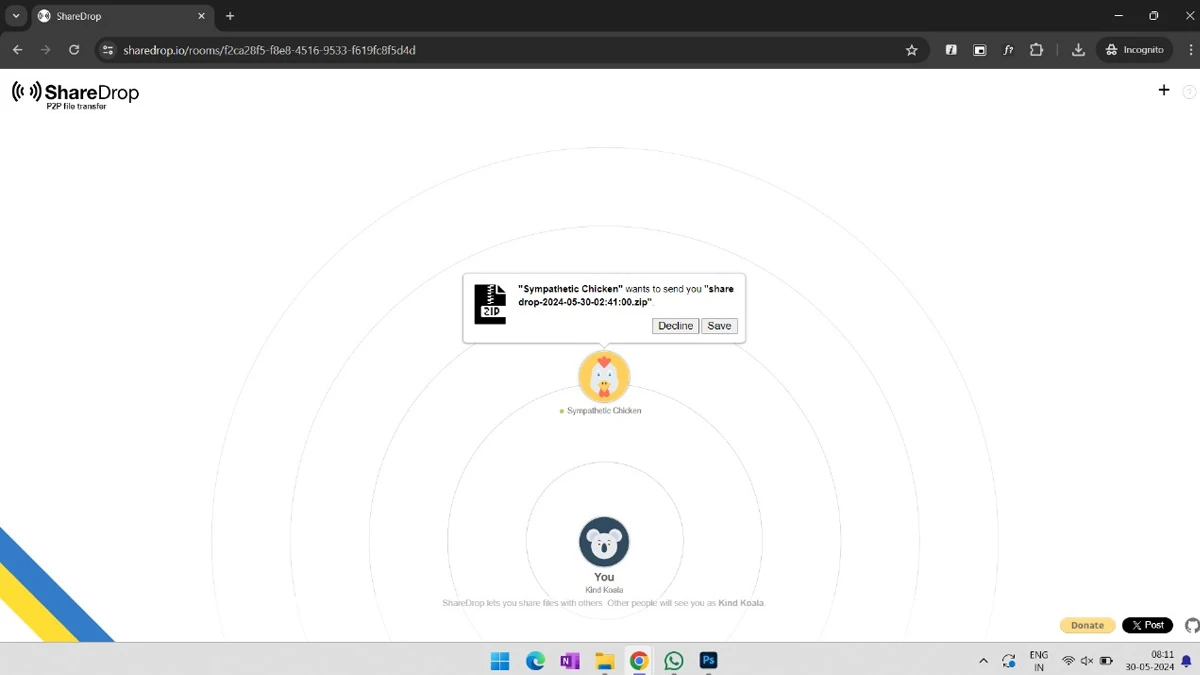Click the sync icon in the system tray
The image size is (1200, 675).
1009,661
